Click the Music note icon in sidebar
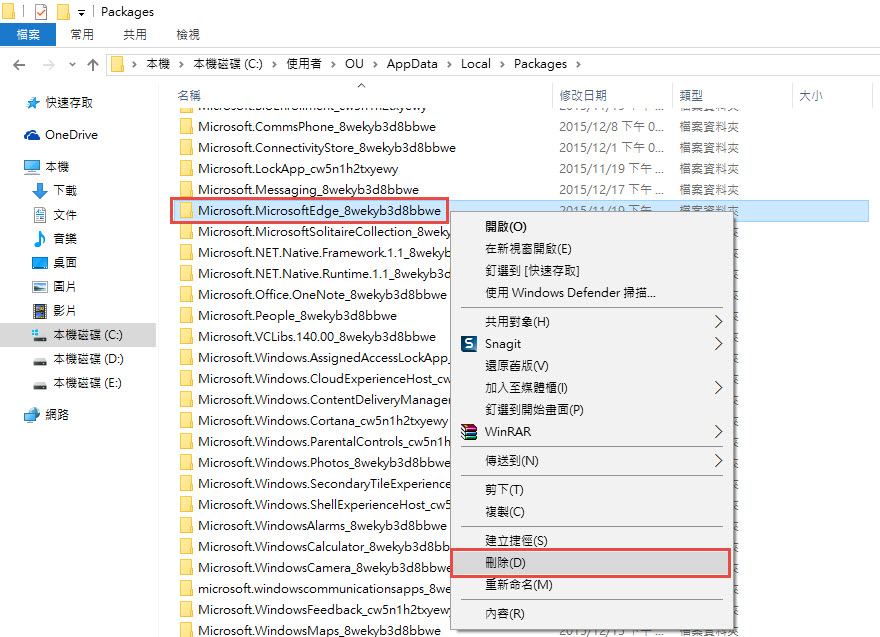 point(40,239)
